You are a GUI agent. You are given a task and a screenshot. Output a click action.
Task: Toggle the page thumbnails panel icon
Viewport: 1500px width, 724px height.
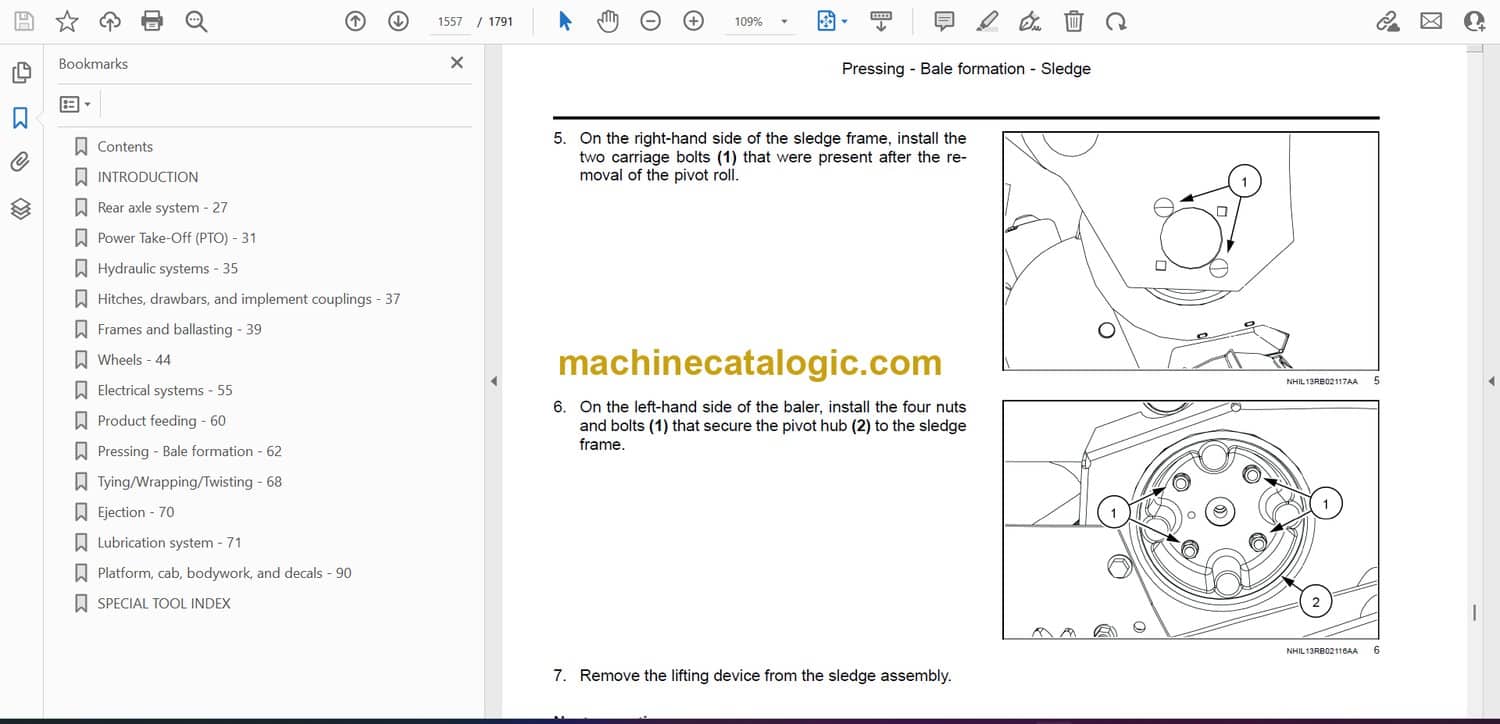[20, 73]
